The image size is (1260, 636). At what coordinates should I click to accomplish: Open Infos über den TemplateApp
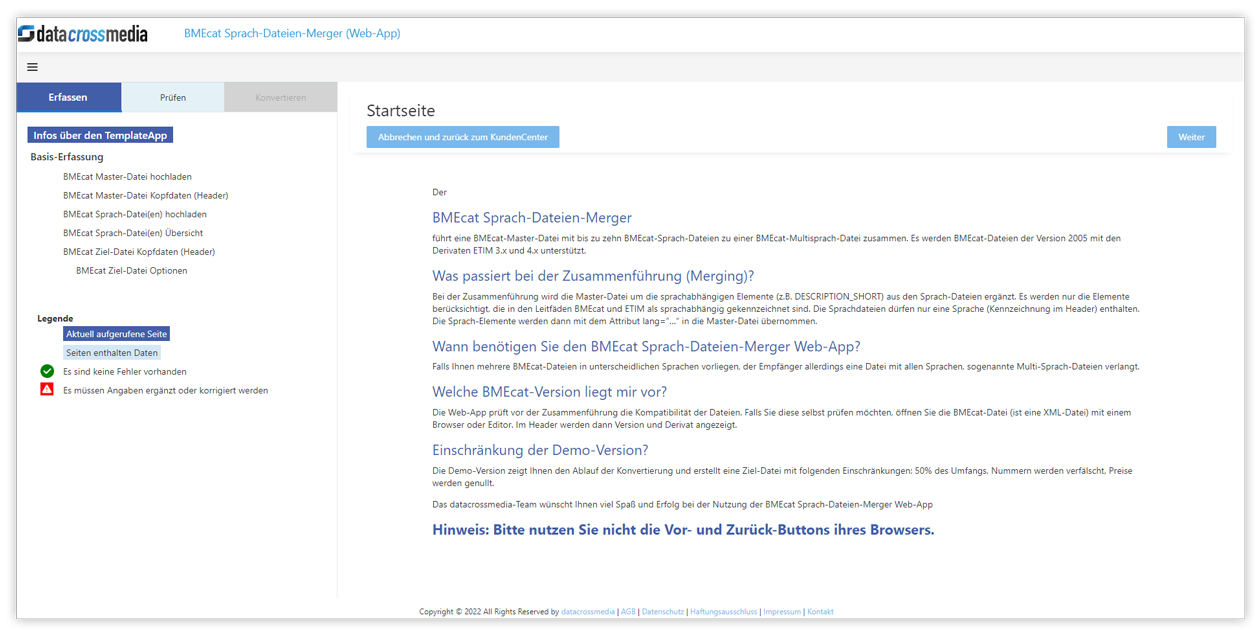[x=100, y=135]
